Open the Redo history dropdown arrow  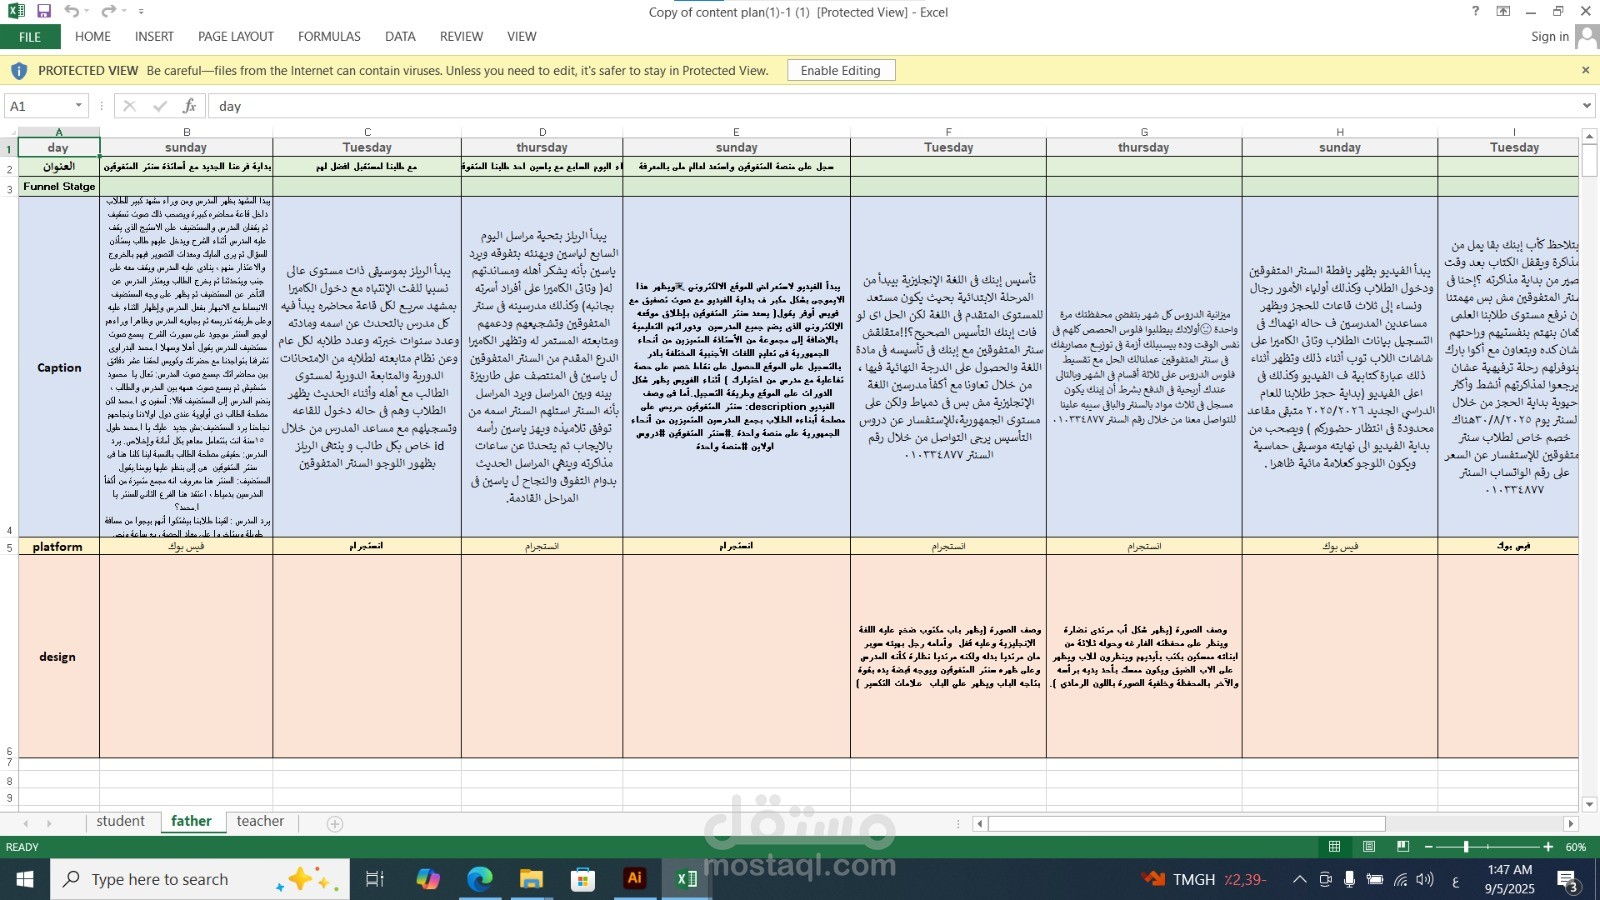[x=122, y=12]
